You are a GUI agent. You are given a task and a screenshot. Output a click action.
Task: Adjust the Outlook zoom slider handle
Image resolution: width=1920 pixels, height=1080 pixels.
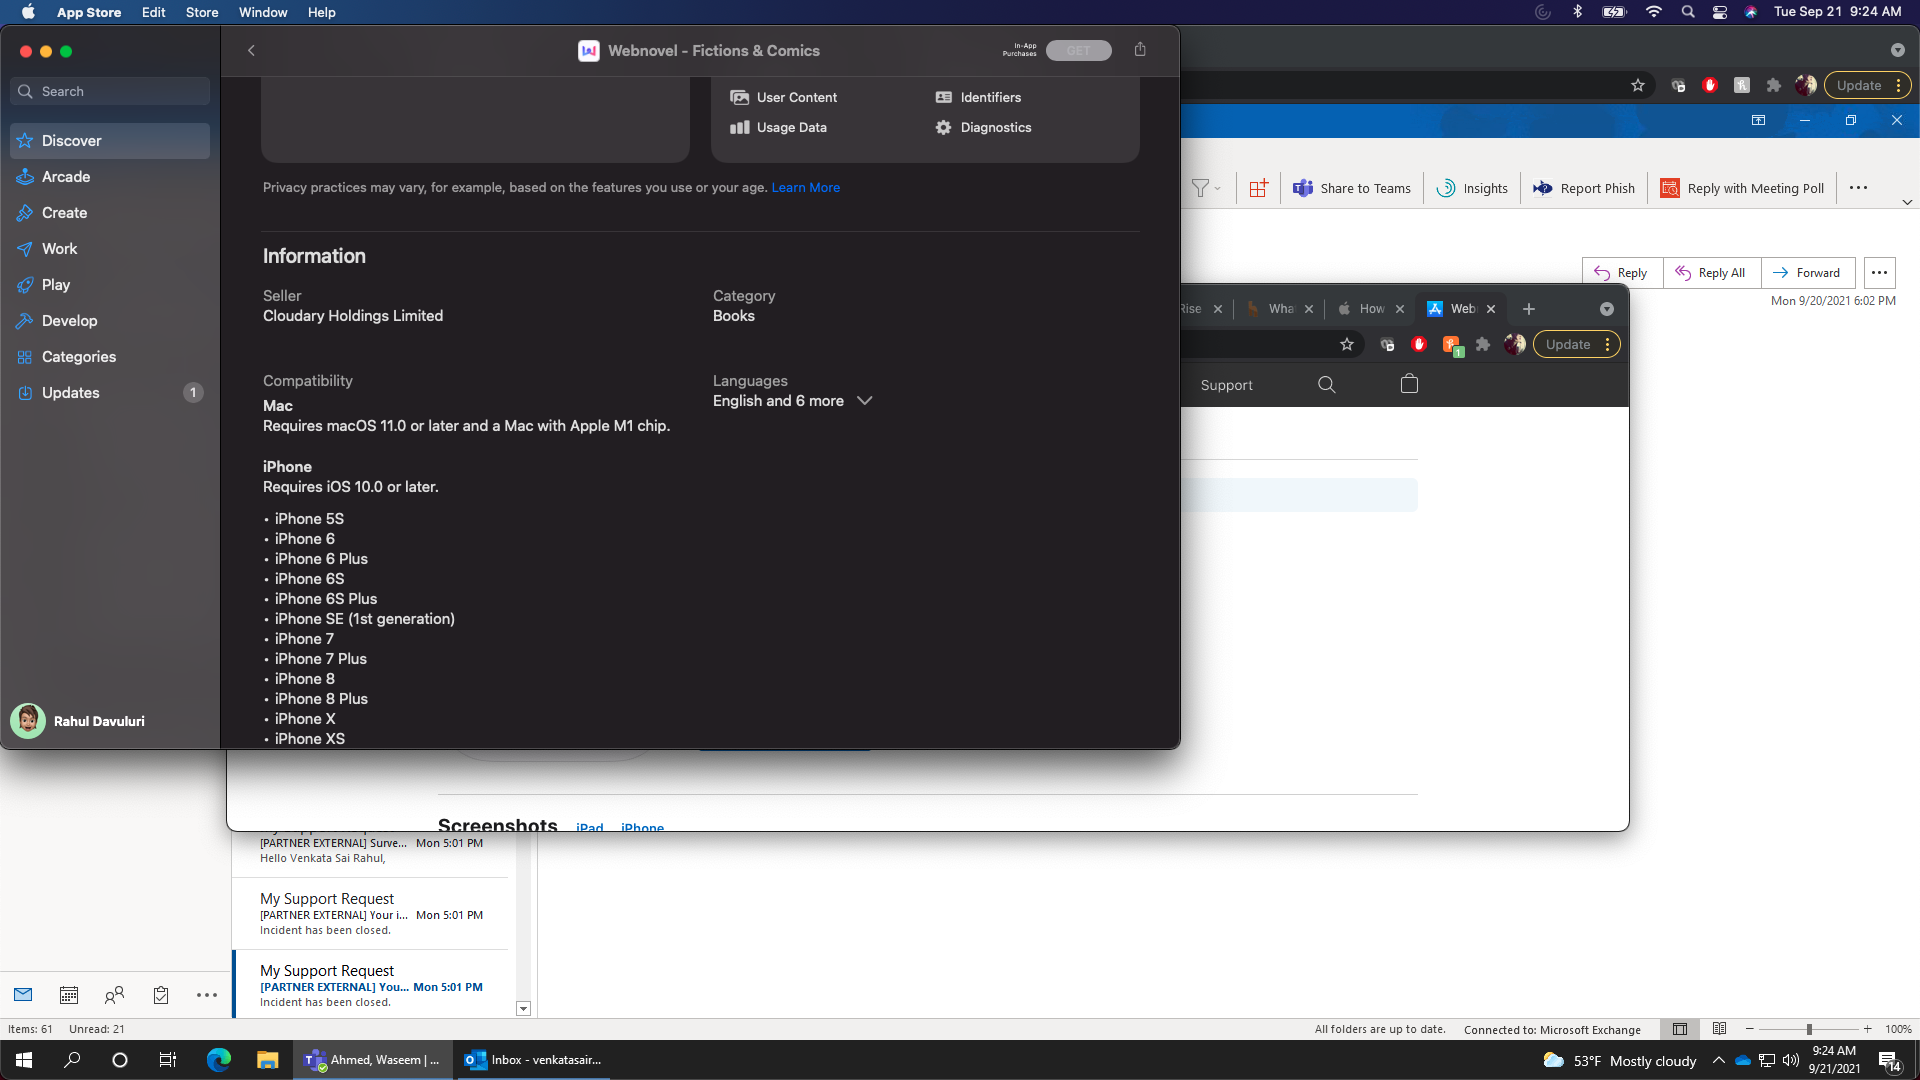coord(1809,1029)
